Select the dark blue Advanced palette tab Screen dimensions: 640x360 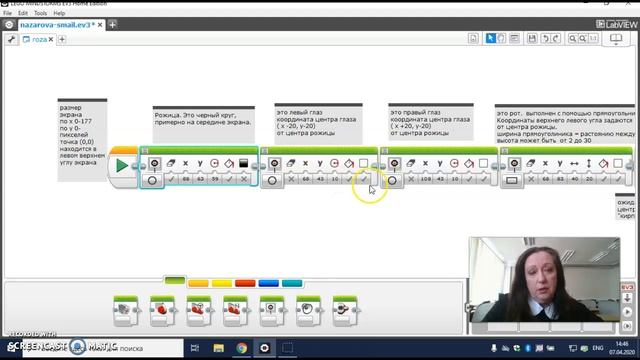click(269, 283)
